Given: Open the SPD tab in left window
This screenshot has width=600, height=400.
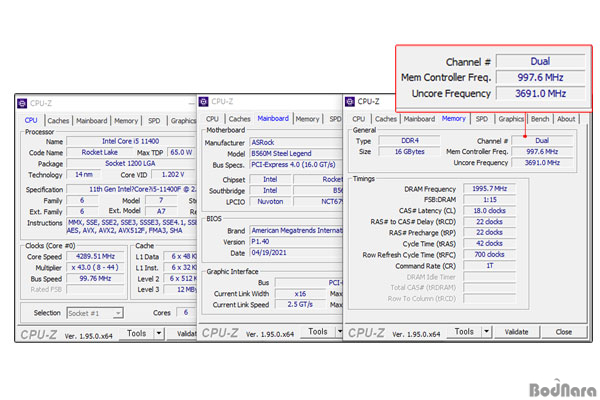Looking at the screenshot, I should [x=154, y=121].
